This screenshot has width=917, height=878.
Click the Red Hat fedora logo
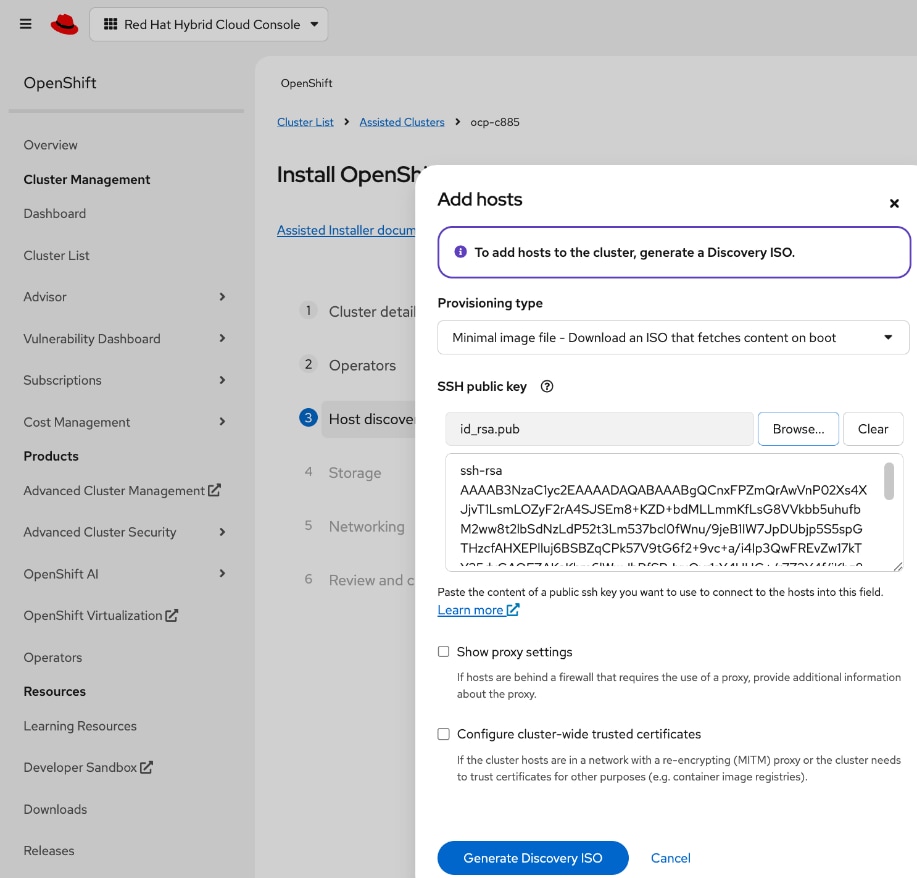click(x=63, y=23)
